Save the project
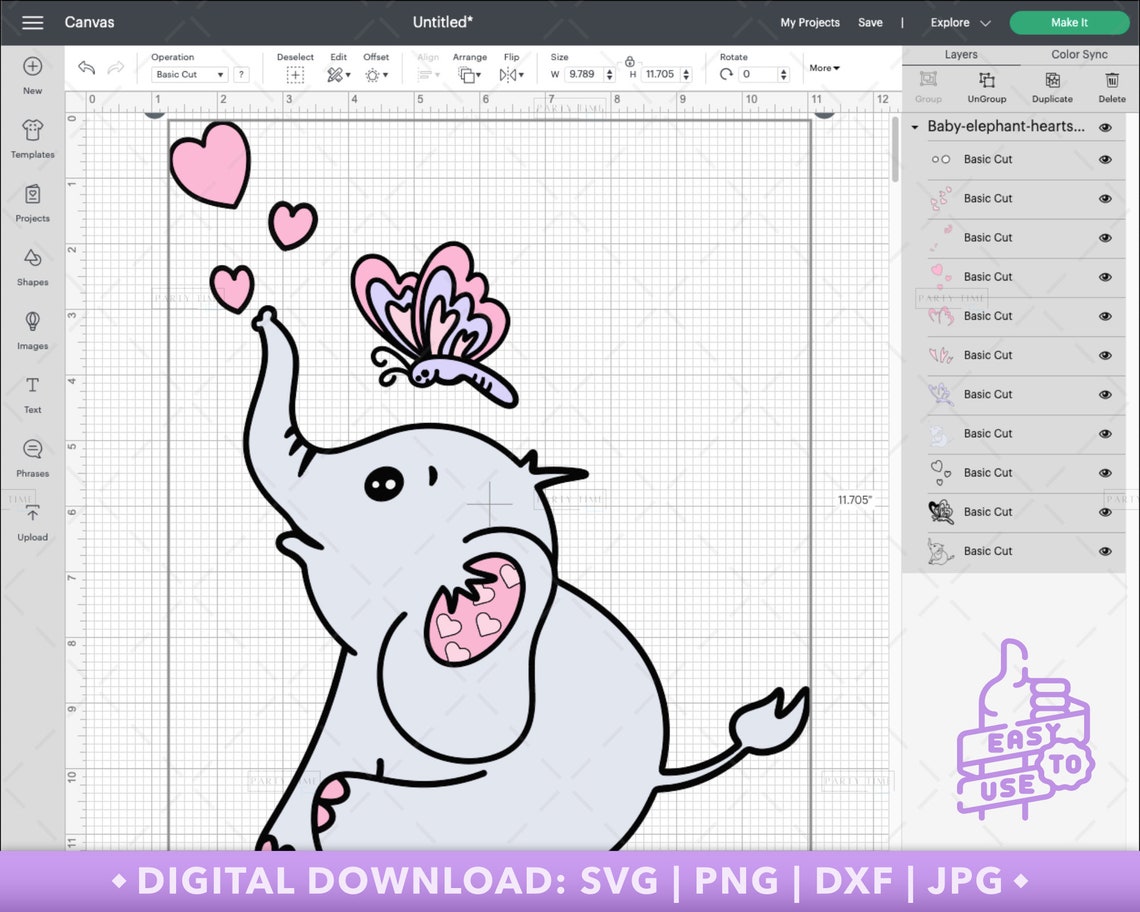The image size is (1140, 912). pyautogui.click(x=870, y=22)
